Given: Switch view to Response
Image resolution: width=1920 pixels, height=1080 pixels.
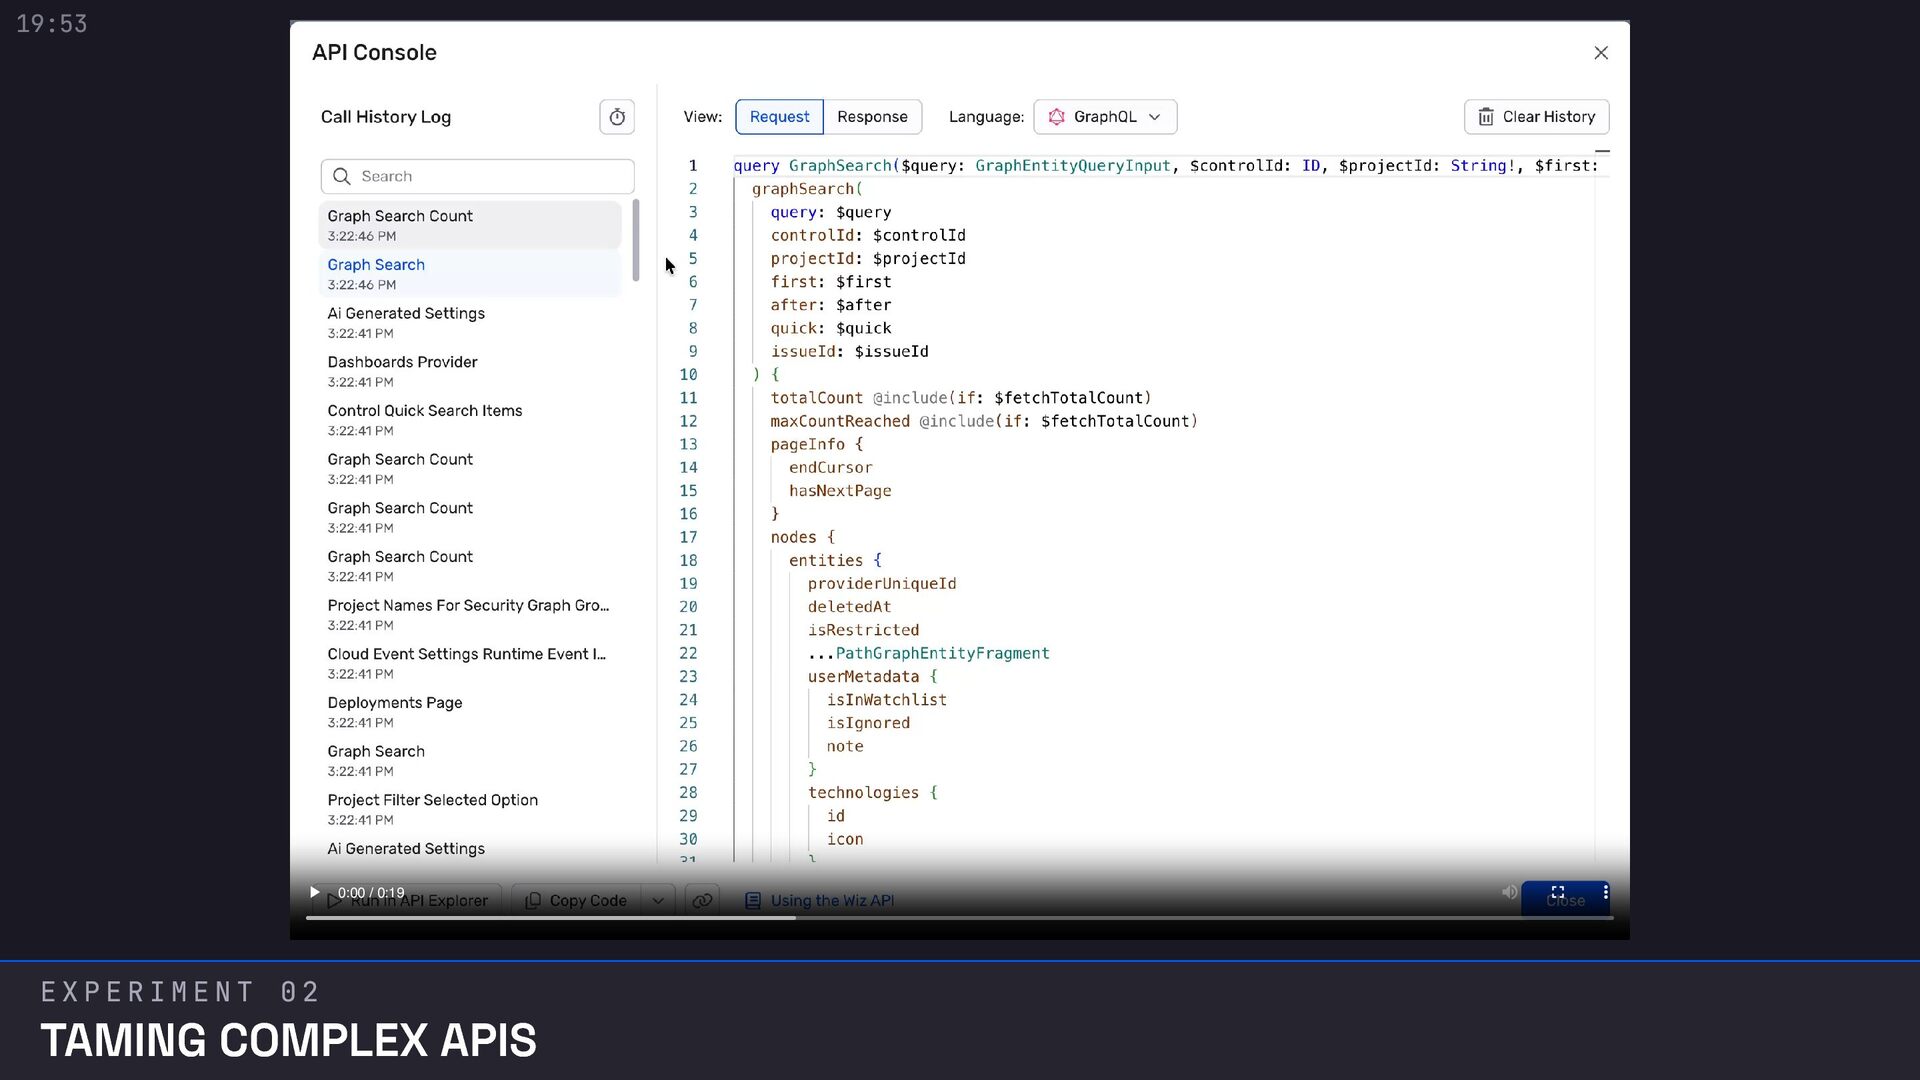Looking at the screenshot, I should tap(872, 117).
